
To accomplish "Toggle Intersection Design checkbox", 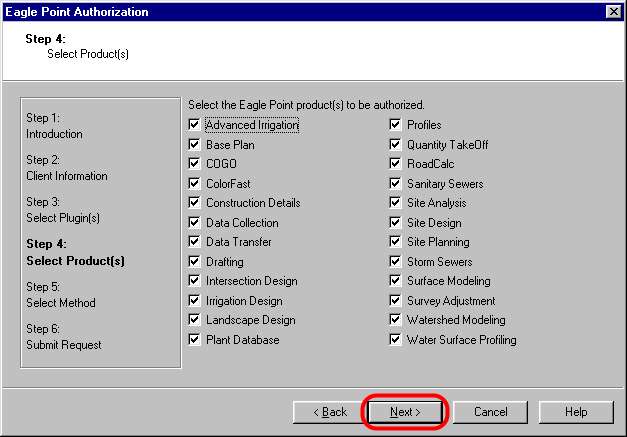I will 194,280.
